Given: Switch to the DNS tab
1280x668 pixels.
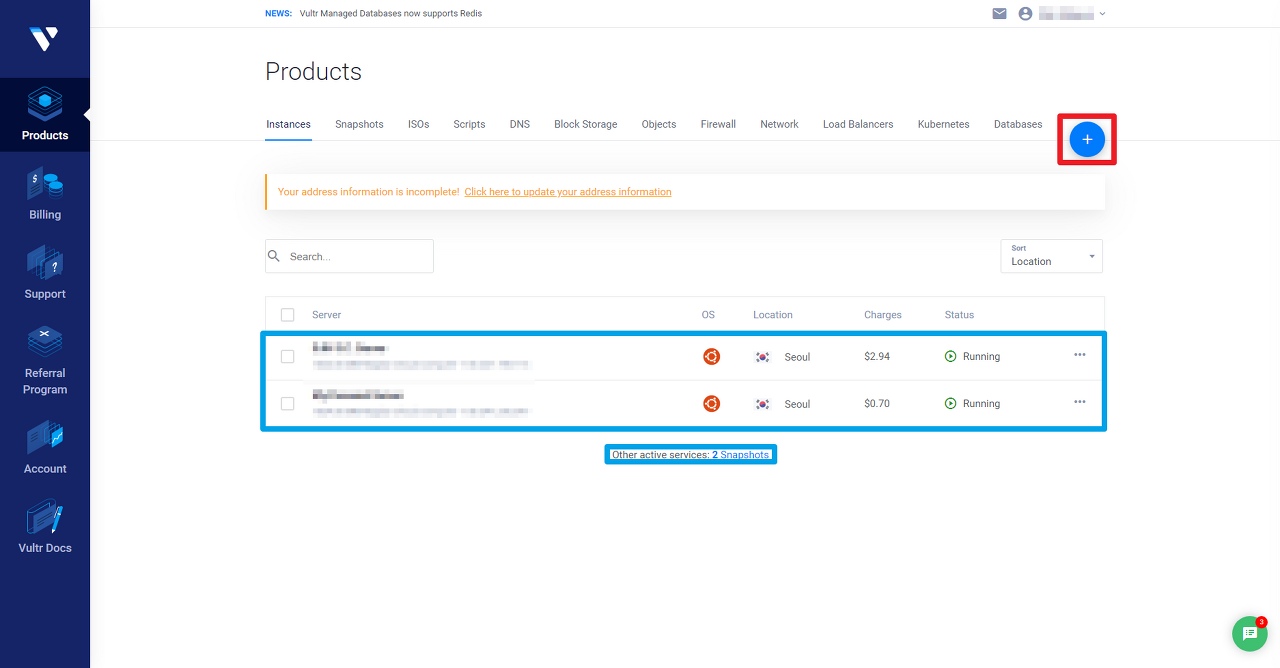Looking at the screenshot, I should (x=520, y=125).
